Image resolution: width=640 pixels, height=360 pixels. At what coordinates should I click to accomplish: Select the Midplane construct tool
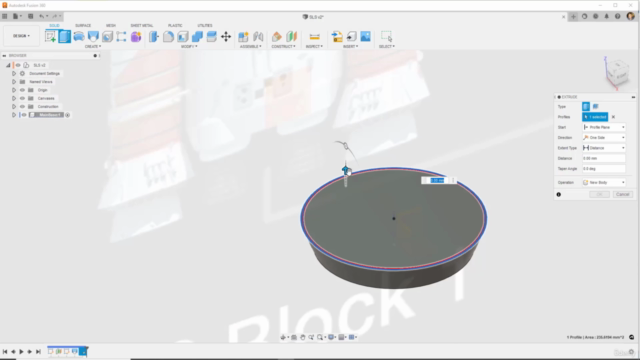point(291,36)
